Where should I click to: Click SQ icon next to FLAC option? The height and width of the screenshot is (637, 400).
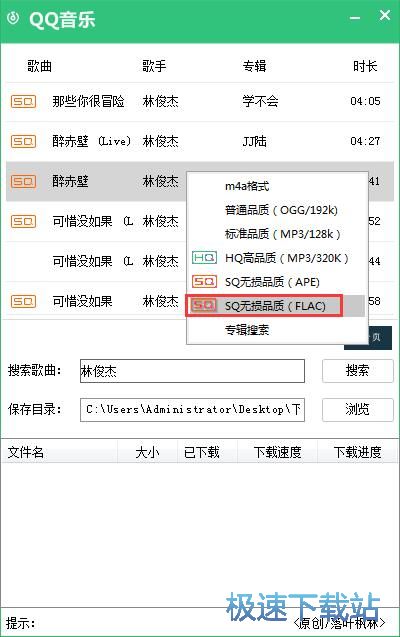coord(204,306)
